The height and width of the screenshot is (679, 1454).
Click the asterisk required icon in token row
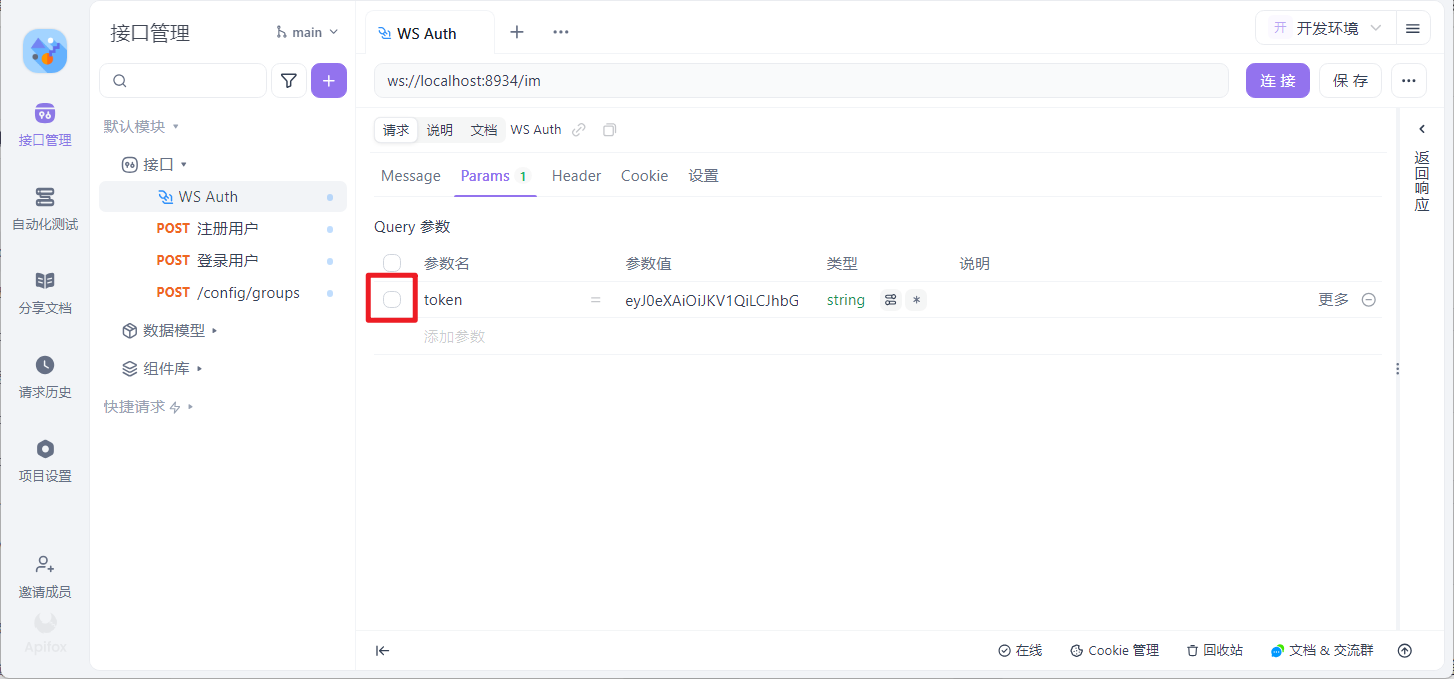click(916, 300)
